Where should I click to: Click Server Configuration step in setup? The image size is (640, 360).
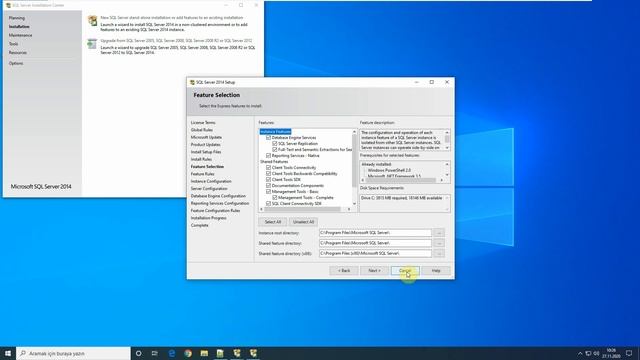(x=209, y=189)
